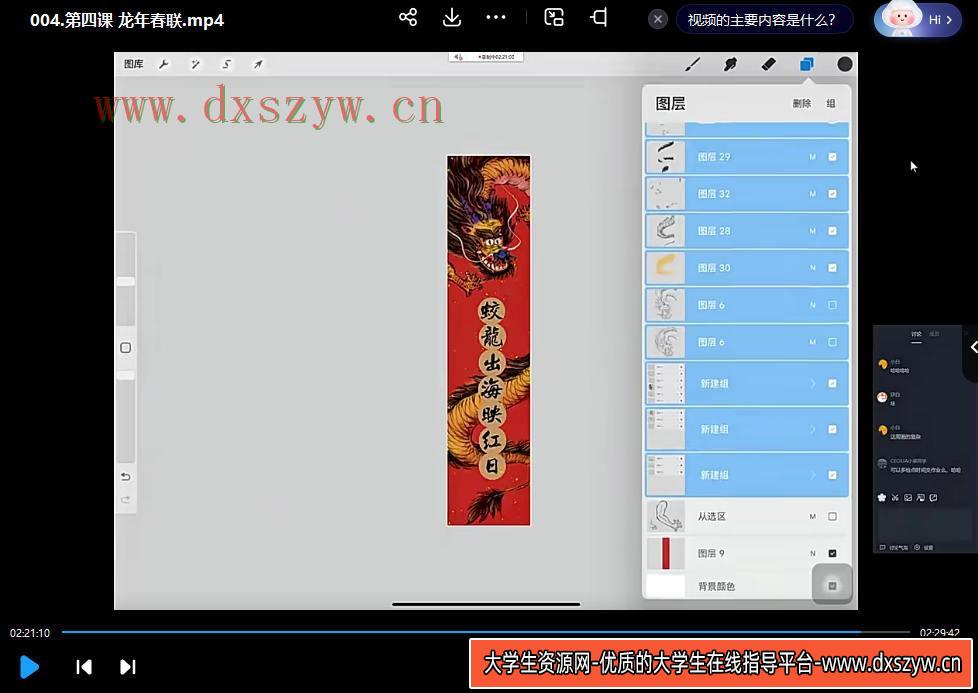Play the video with blue play button

pyautogui.click(x=29, y=667)
